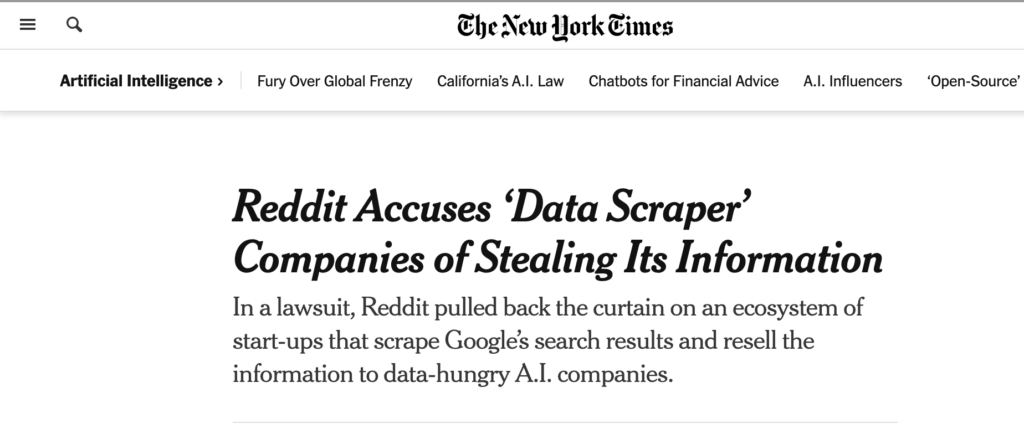Viewport: 1024px width, 424px height.
Task: Click the chevron beside Artificial Intelligence
Action: point(220,81)
